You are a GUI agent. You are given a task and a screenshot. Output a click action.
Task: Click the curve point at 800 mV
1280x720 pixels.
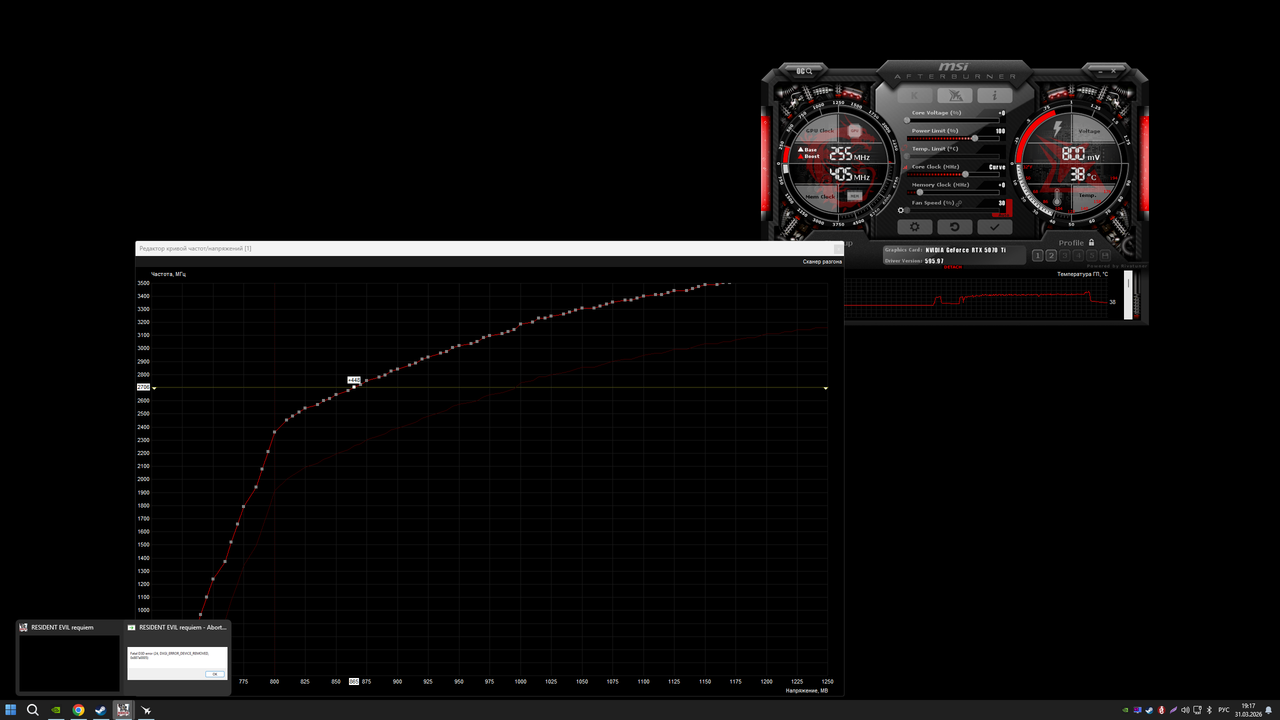pos(274,432)
